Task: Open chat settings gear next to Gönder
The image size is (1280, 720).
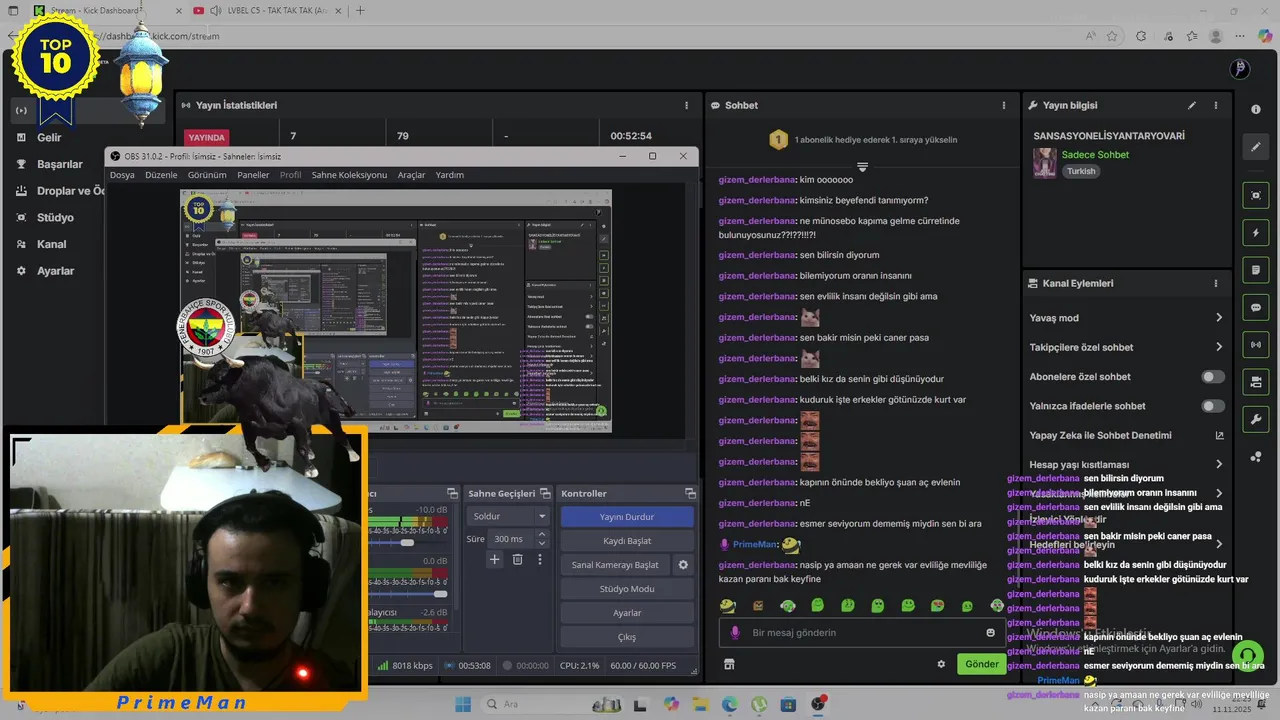Action: 941,664
